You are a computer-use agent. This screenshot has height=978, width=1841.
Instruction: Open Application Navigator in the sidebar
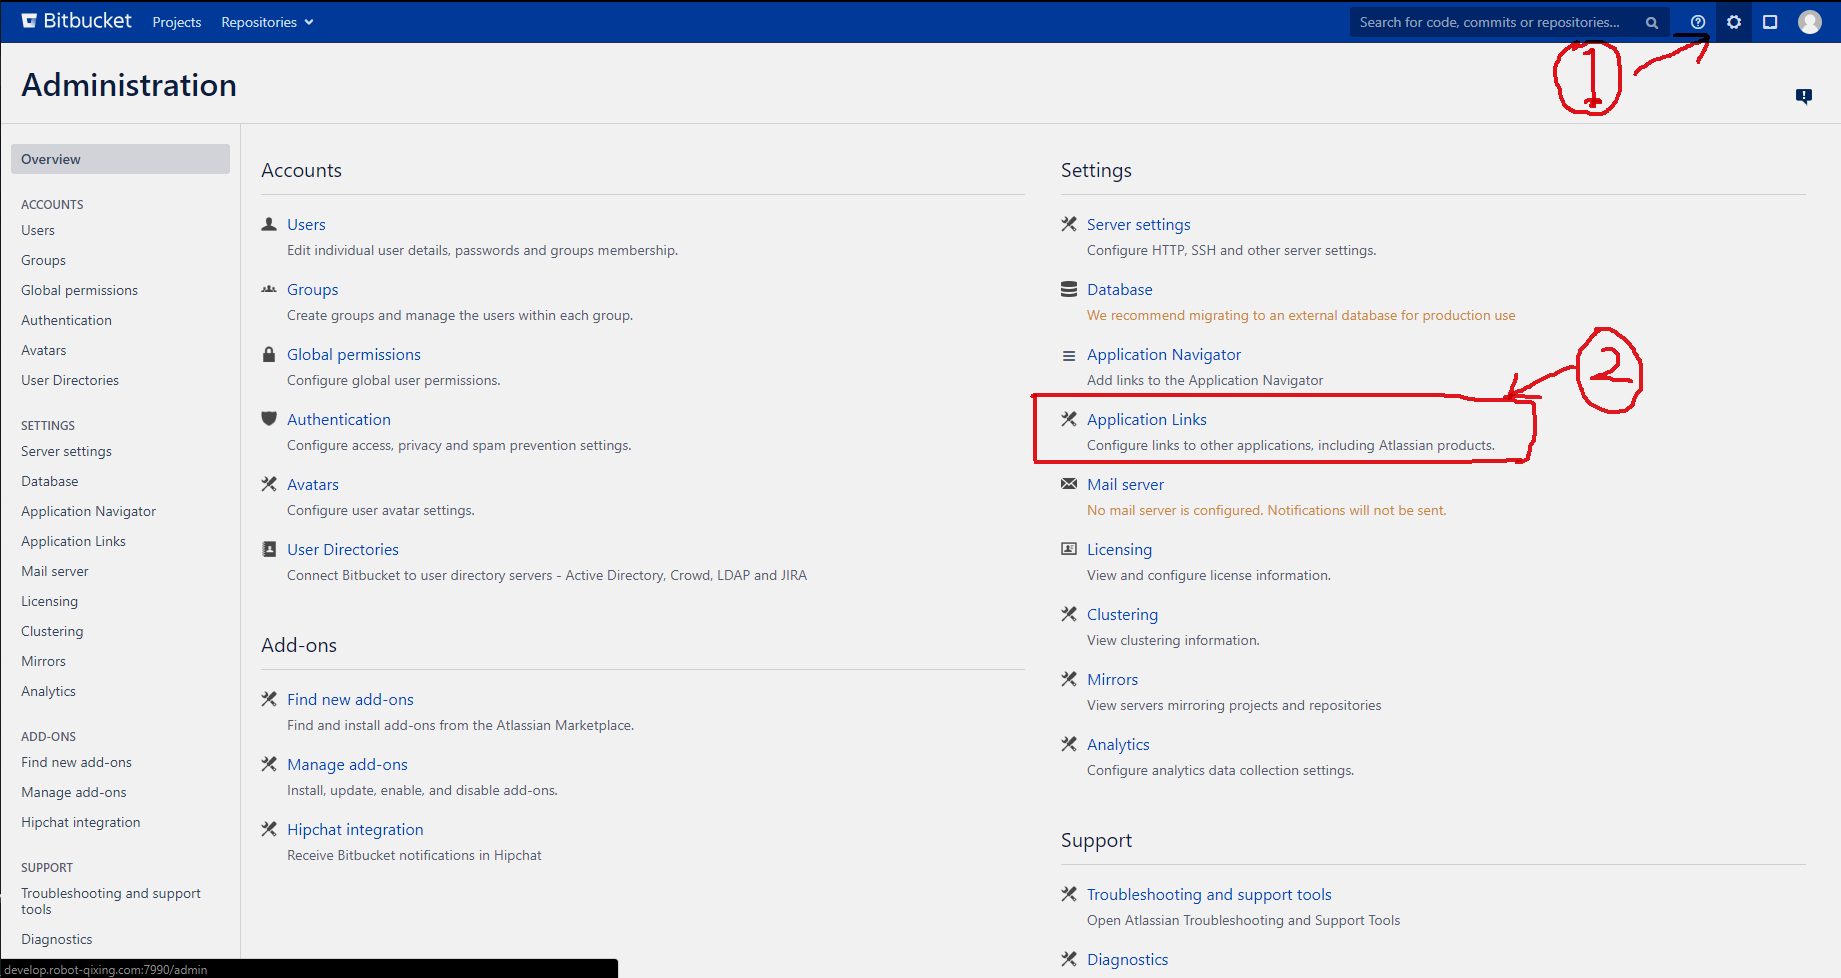[88, 511]
